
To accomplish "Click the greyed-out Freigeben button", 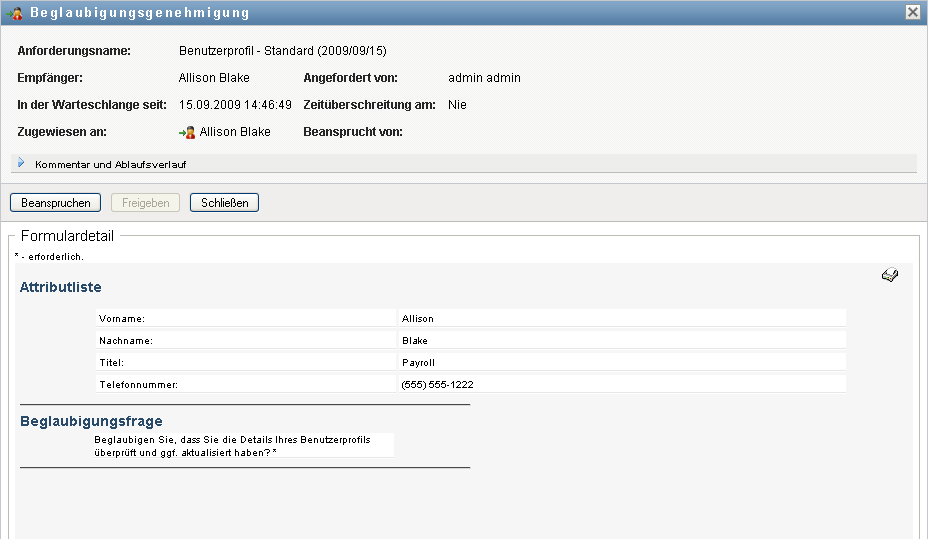I will pyautogui.click(x=146, y=203).
